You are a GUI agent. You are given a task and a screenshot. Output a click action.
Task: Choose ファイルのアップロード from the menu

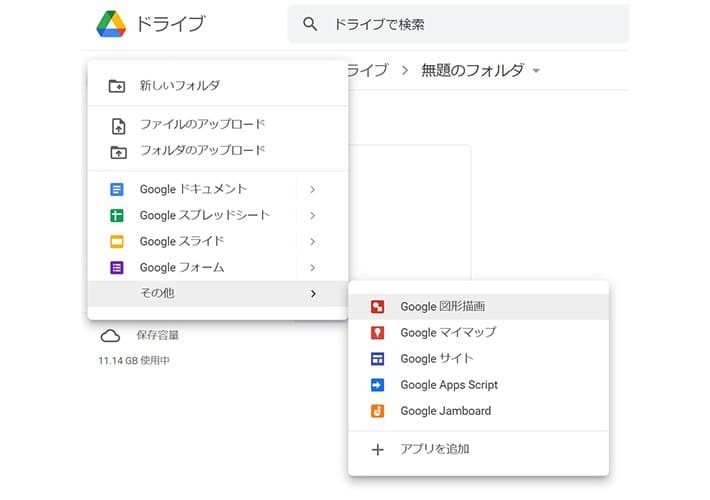click(218, 125)
